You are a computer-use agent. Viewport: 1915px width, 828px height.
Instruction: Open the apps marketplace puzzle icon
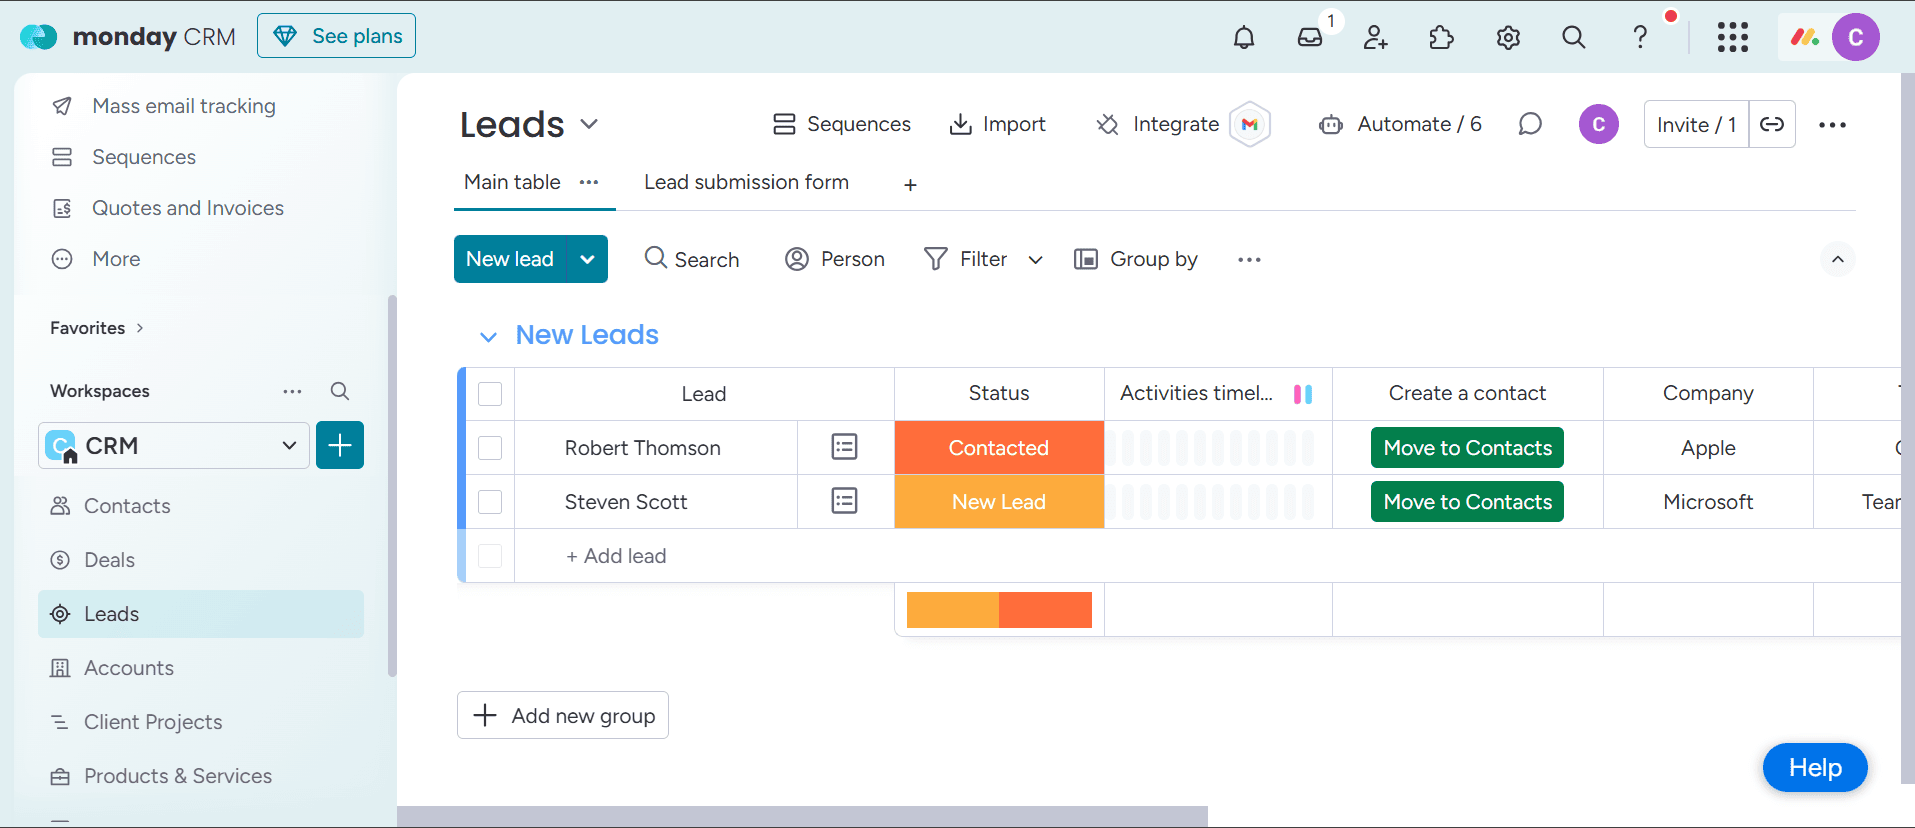tap(1441, 38)
